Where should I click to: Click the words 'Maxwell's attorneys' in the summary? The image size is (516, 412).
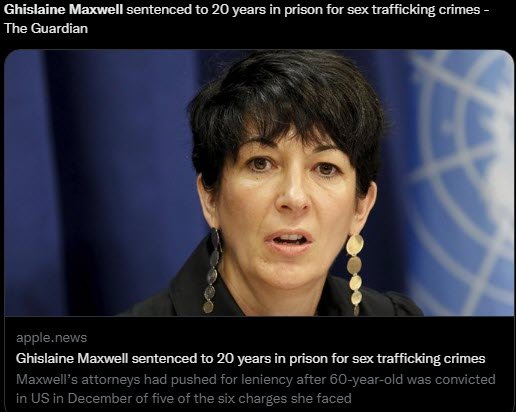click(78, 379)
